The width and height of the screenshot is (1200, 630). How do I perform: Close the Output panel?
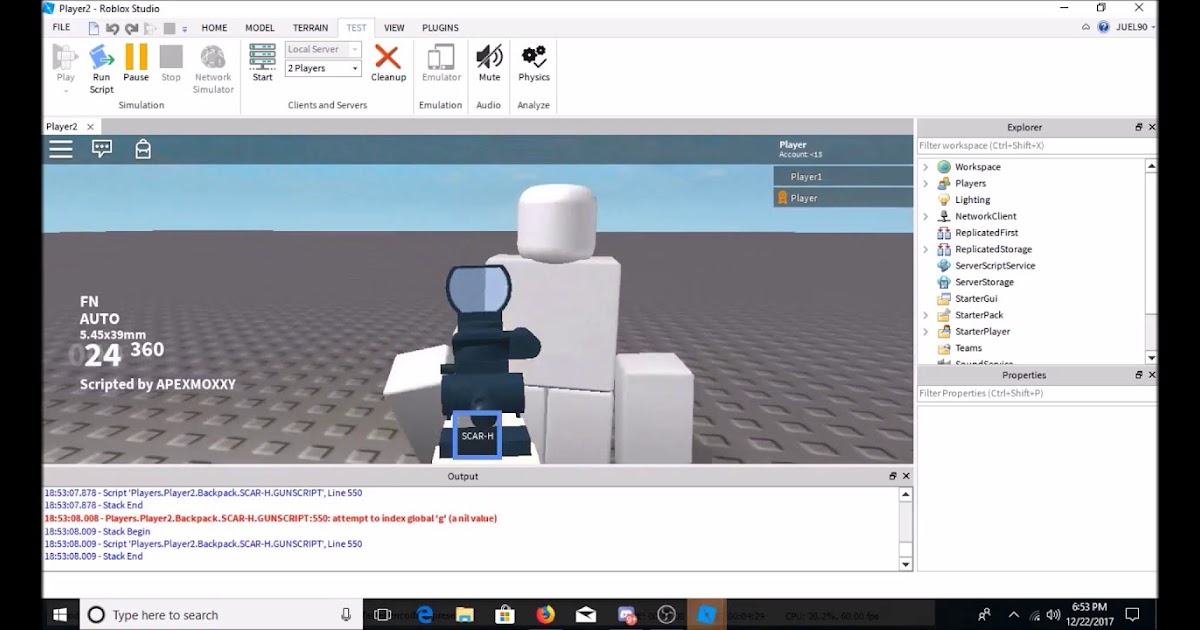click(x=906, y=476)
